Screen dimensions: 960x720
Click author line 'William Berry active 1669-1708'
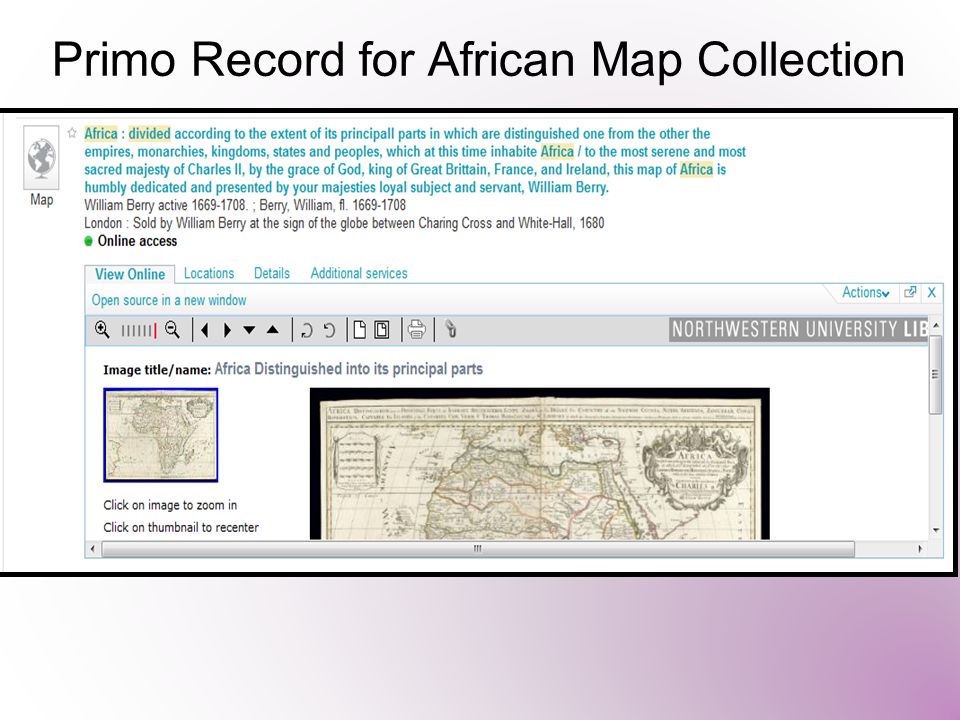pyautogui.click(x=165, y=205)
